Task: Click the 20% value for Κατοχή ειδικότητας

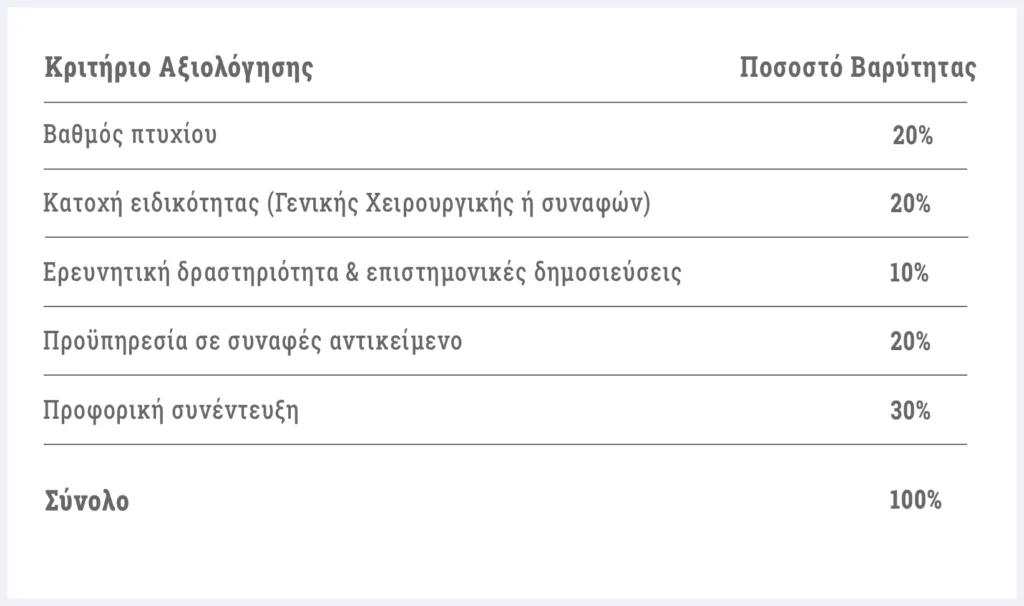Action: click(910, 204)
